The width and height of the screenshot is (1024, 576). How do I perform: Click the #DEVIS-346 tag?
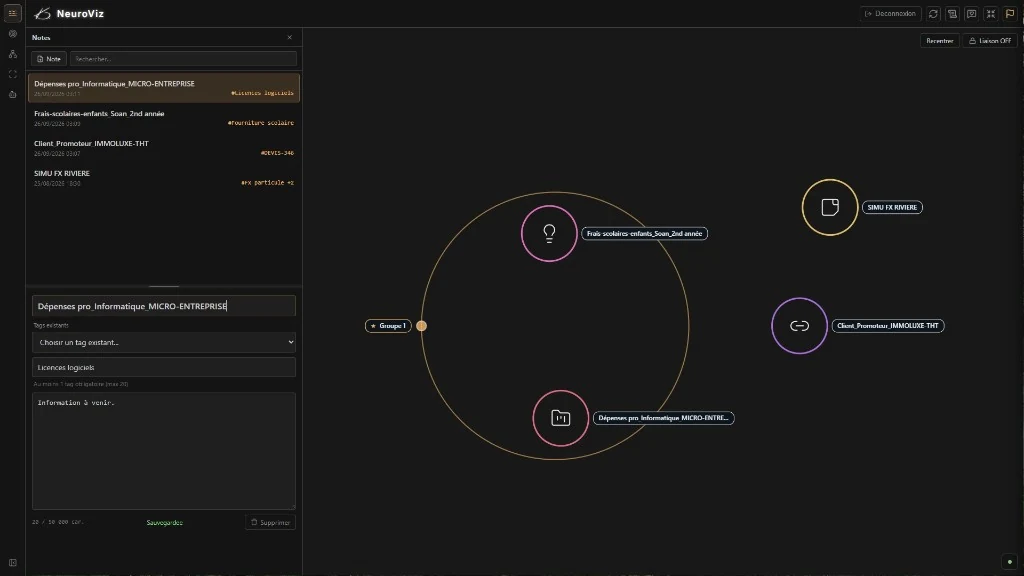(x=277, y=153)
